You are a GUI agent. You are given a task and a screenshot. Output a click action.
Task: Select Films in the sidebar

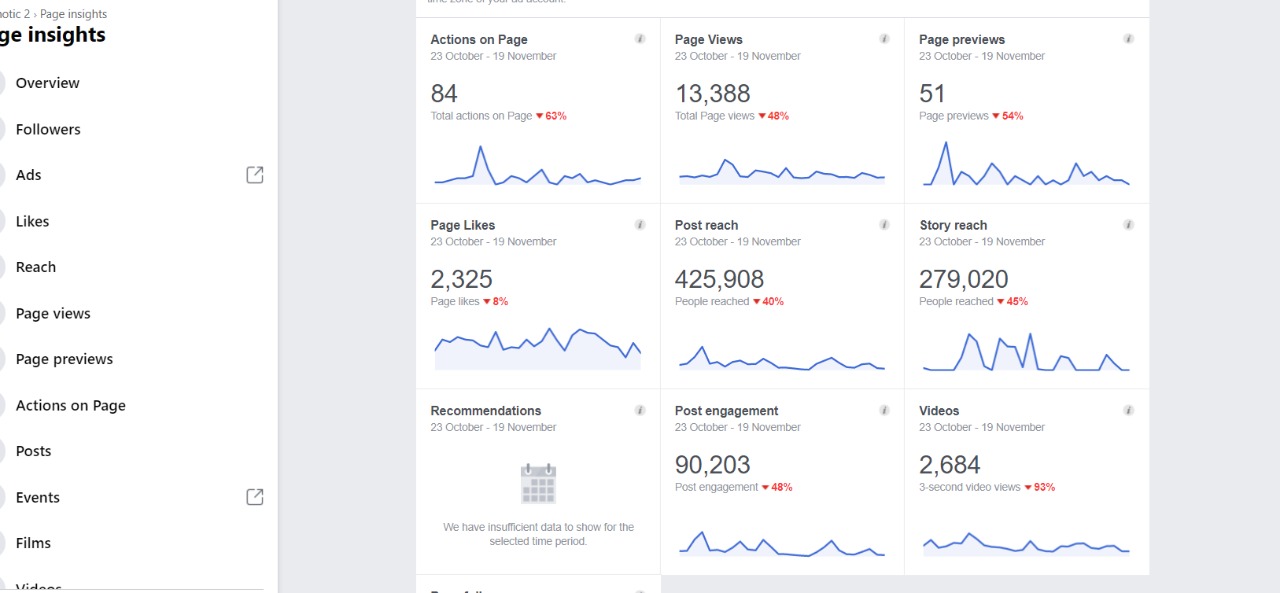[33, 543]
